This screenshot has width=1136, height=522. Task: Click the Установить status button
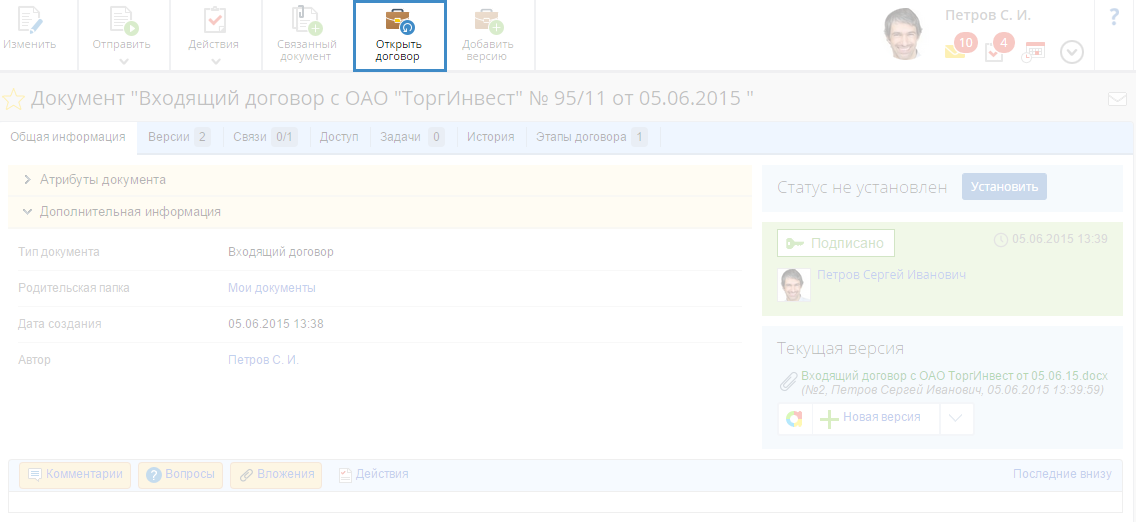click(x=1004, y=187)
